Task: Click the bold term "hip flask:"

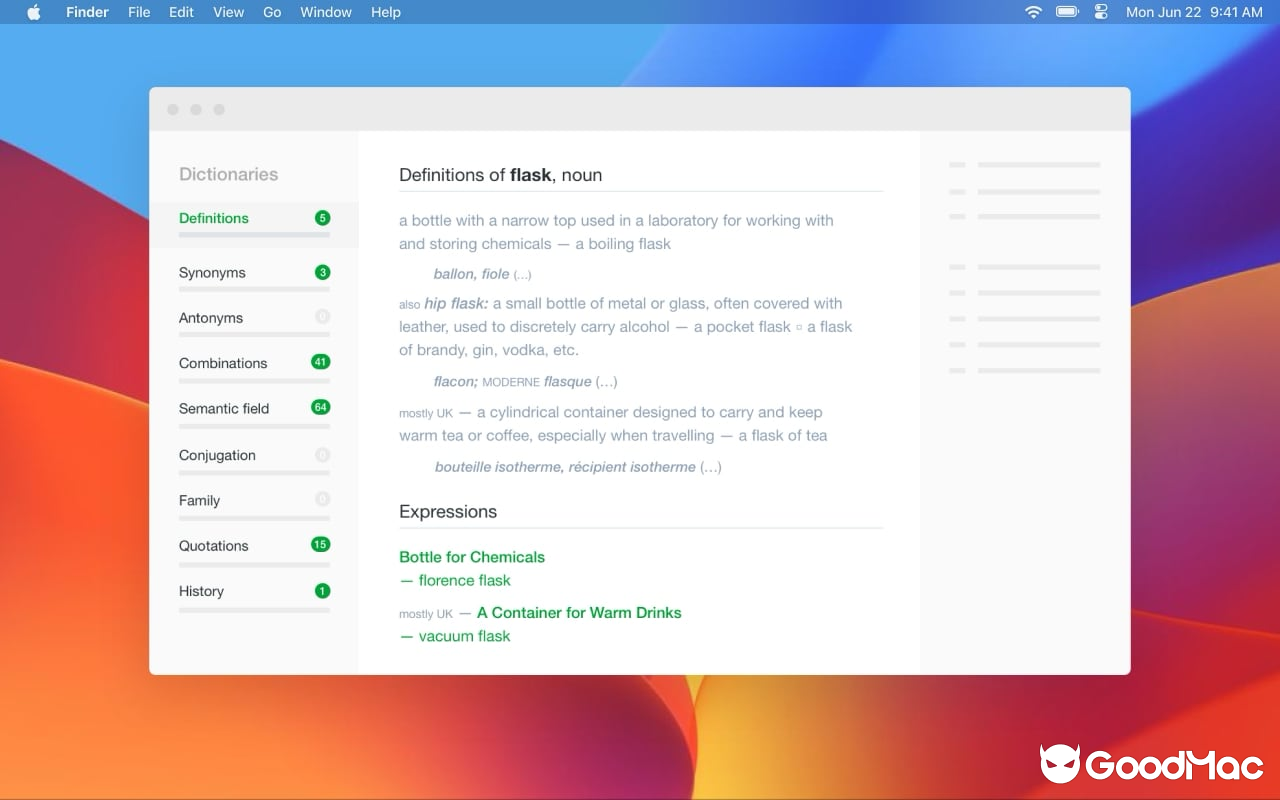Action: pos(456,303)
